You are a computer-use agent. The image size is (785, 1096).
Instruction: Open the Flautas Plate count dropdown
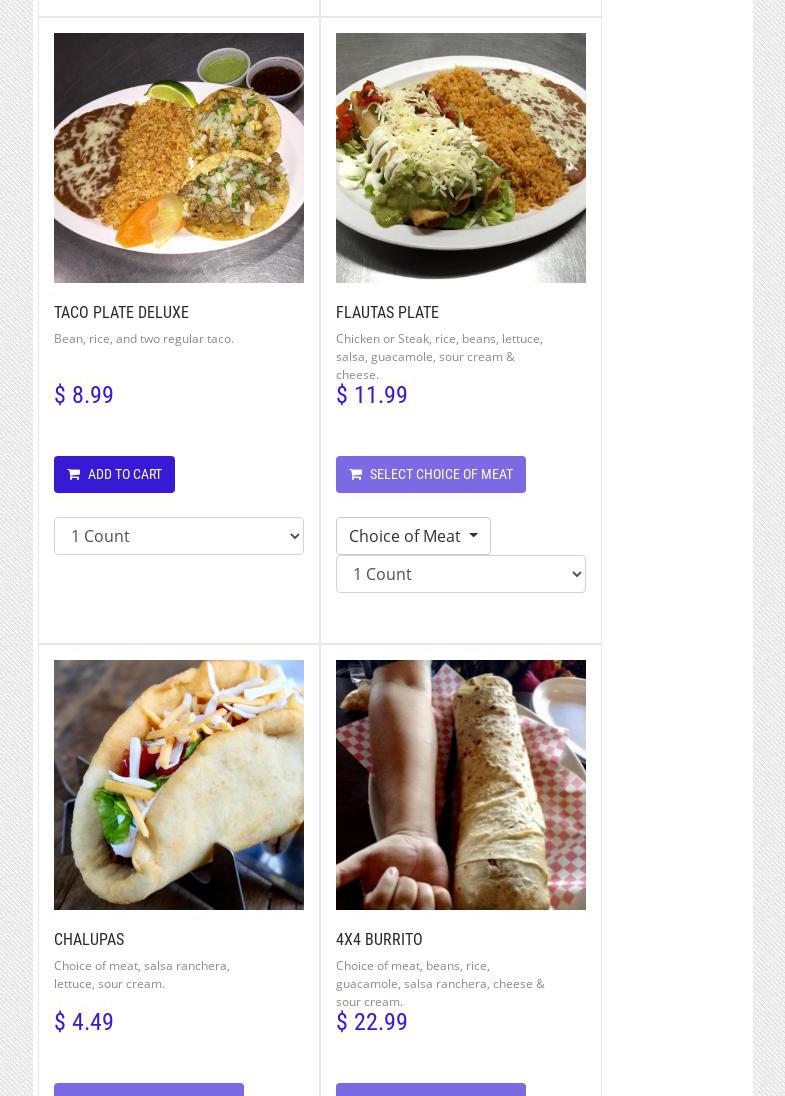pyautogui.click(x=461, y=574)
